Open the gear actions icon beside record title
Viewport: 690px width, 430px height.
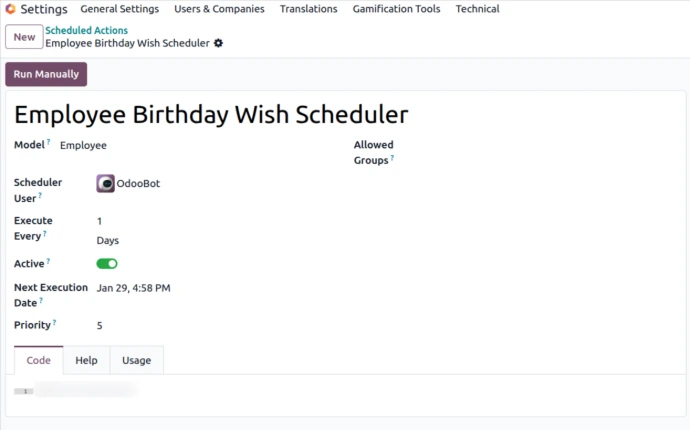[219, 44]
